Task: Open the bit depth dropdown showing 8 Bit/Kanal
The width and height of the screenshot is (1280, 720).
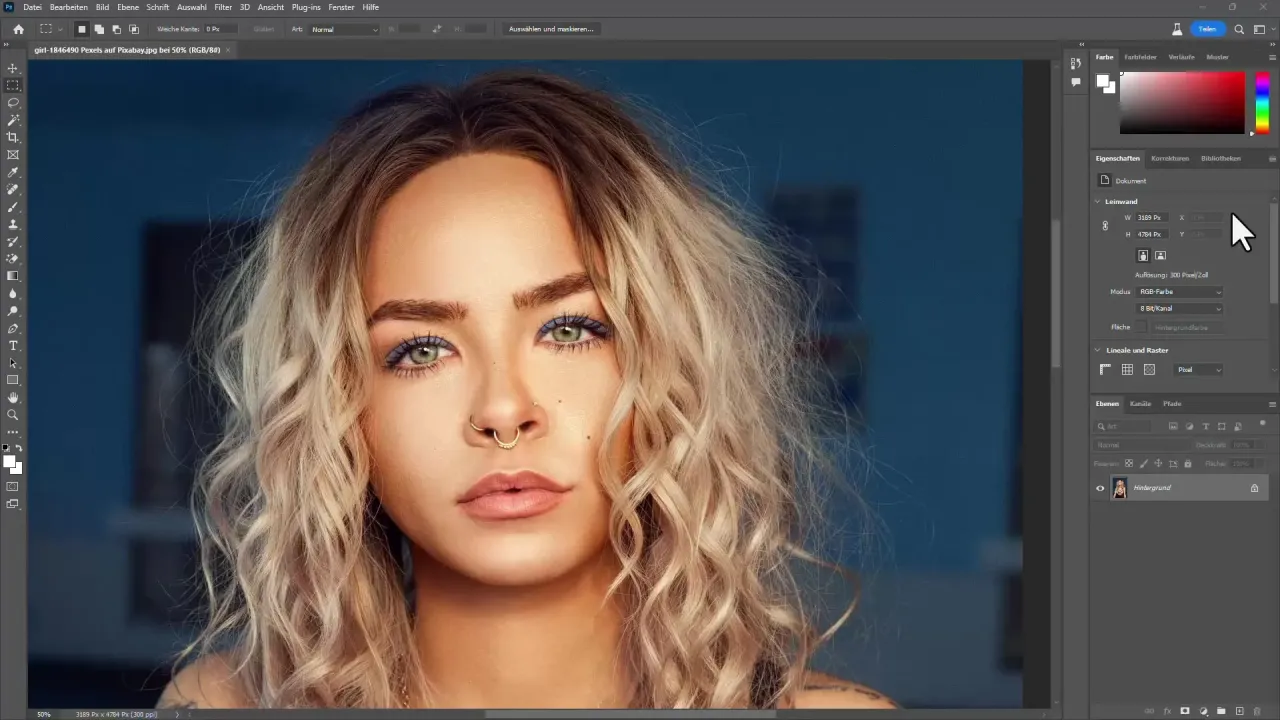Action: [x=1180, y=308]
